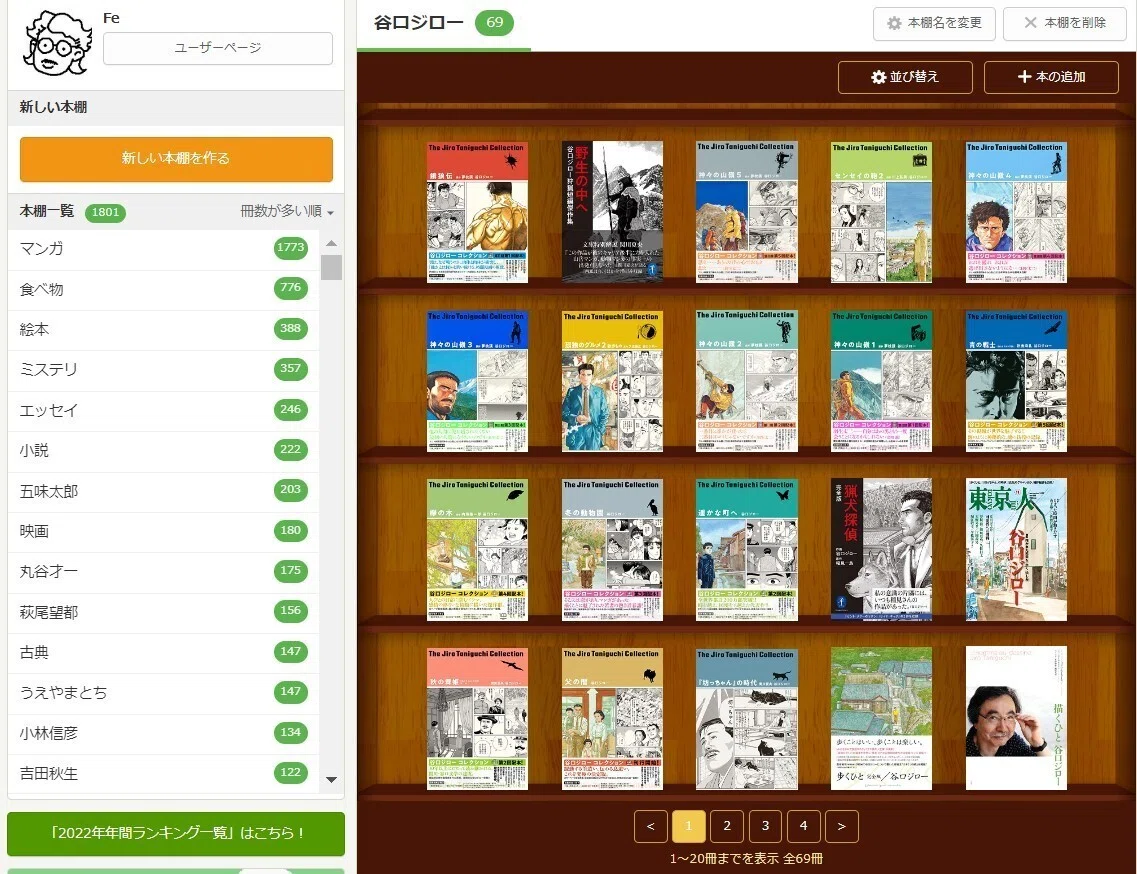Viewport: 1137px width, 874px height.
Task: Click the 本棚を削除 button
Action: click(x=1064, y=23)
